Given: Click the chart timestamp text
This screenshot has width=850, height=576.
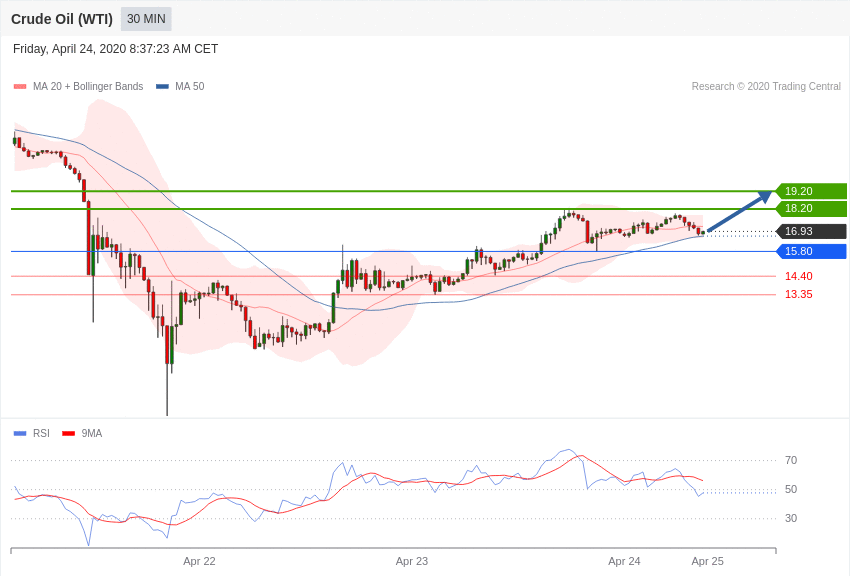Looking at the screenshot, I should 115,49.
